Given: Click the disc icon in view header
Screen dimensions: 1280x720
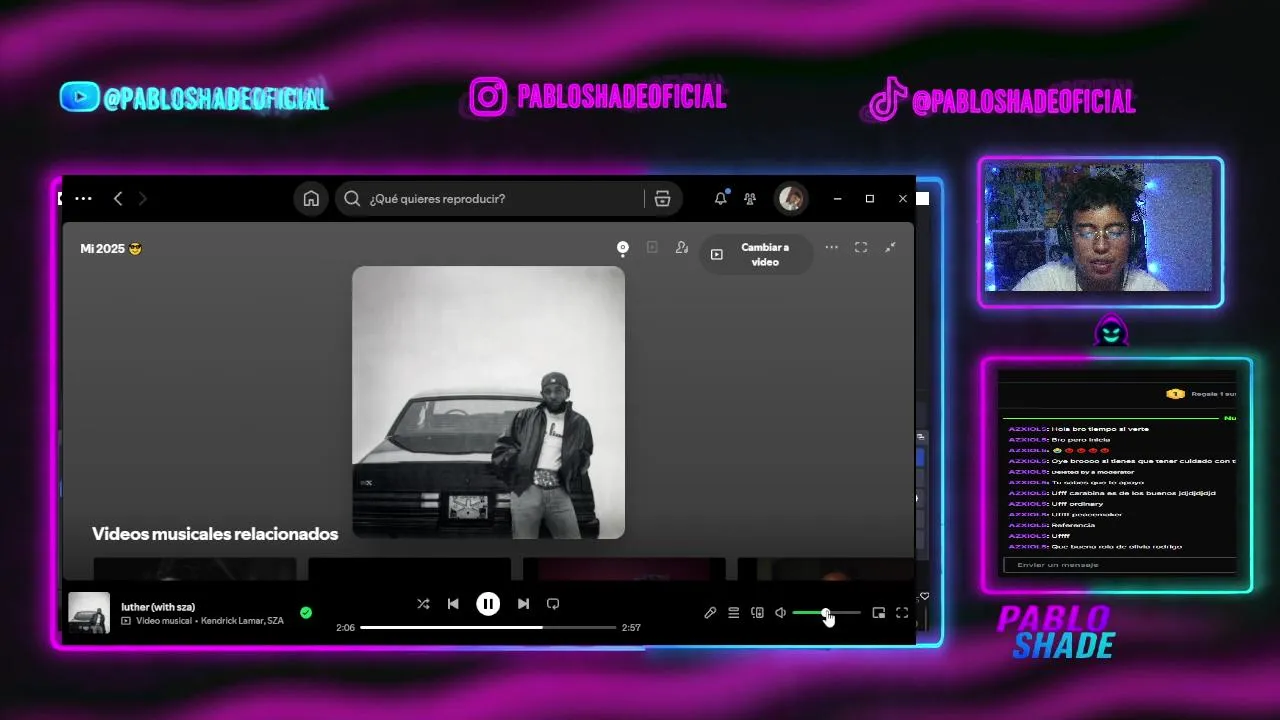Looking at the screenshot, I should pyautogui.click(x=622, y=247).
